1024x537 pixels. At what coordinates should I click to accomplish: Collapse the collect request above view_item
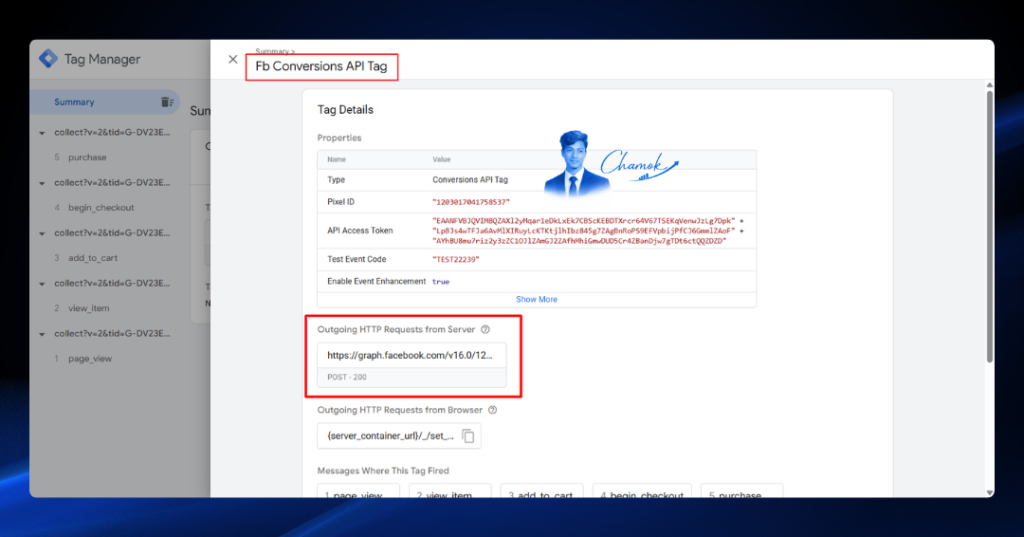(x=42, y=284)
